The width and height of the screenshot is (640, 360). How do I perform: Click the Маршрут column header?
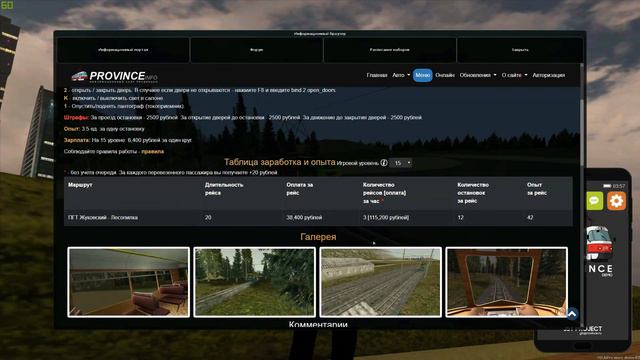point(80,185)
